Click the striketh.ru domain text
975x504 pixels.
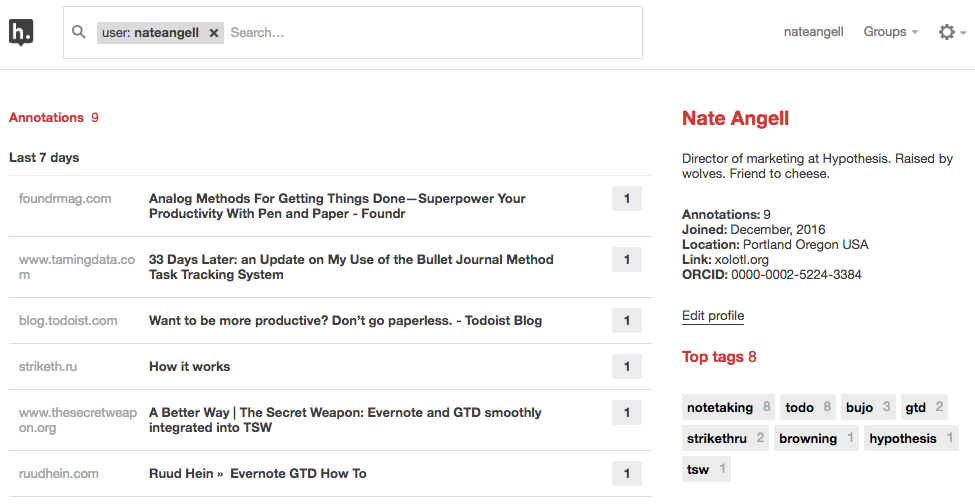(48, 367)
